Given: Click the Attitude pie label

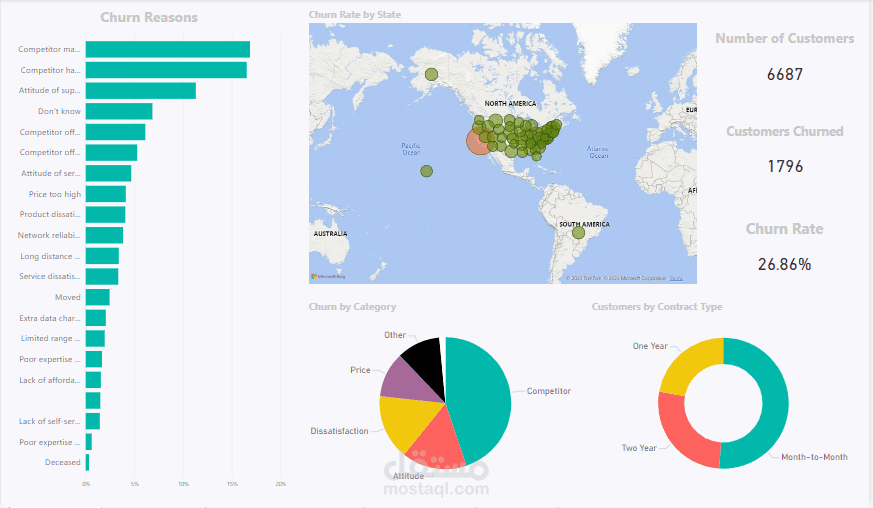Looking at the screenshot, I should (408, 476).
